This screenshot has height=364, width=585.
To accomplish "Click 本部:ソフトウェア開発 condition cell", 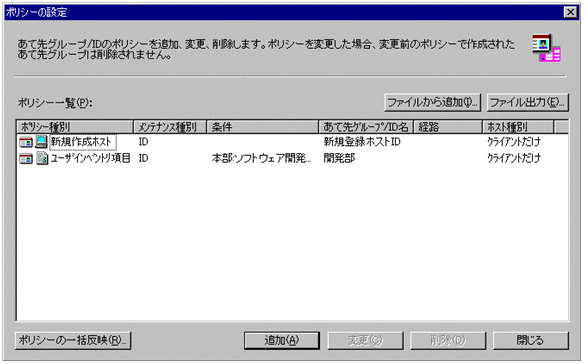I will 261,158.
